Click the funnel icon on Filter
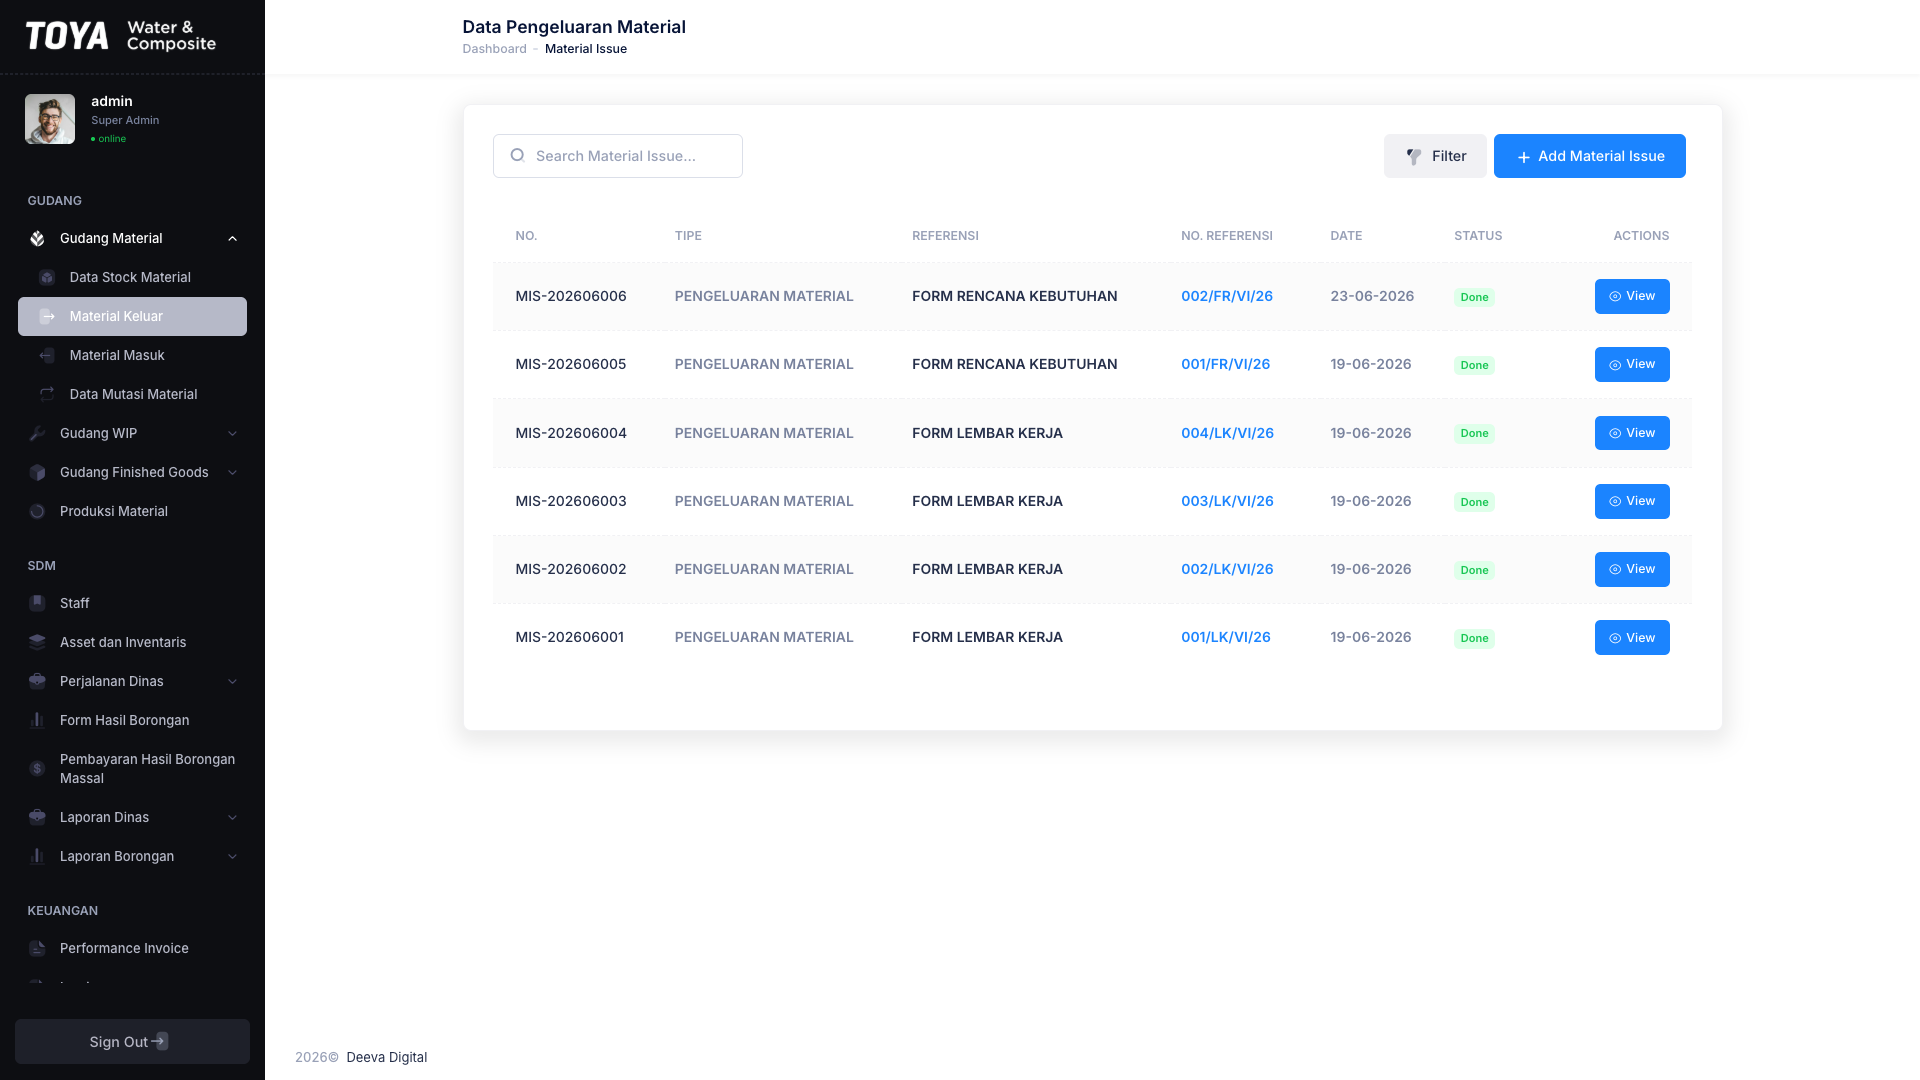1920x1080 pixels. click(x=1414, y=157)
